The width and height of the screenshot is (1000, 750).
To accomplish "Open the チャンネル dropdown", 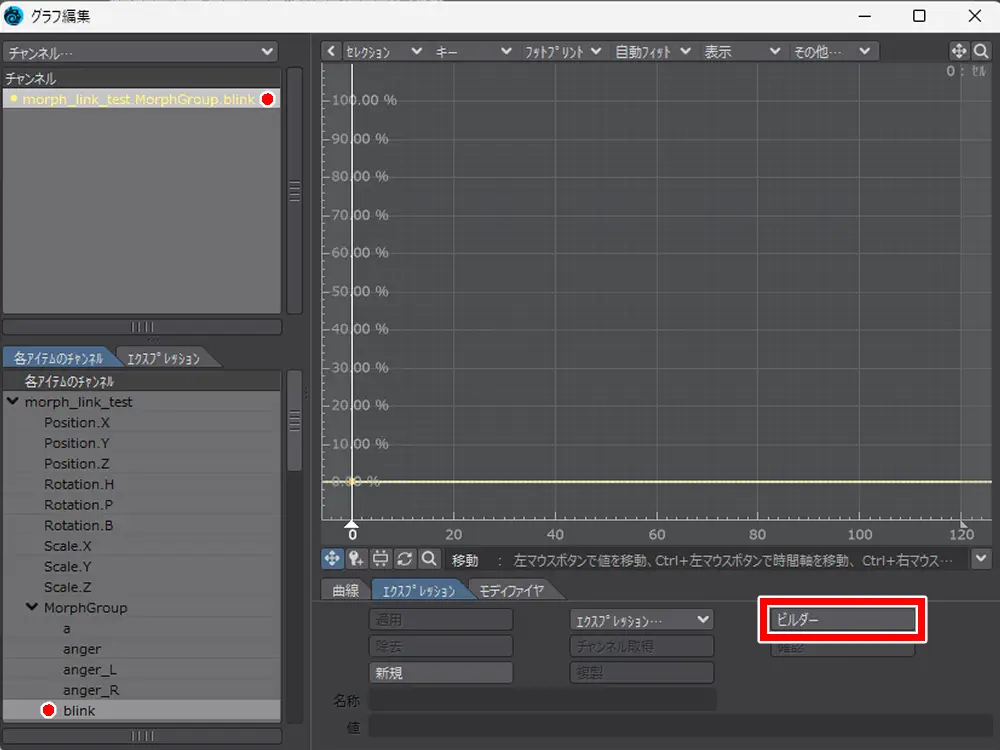I will pos(140,51).
